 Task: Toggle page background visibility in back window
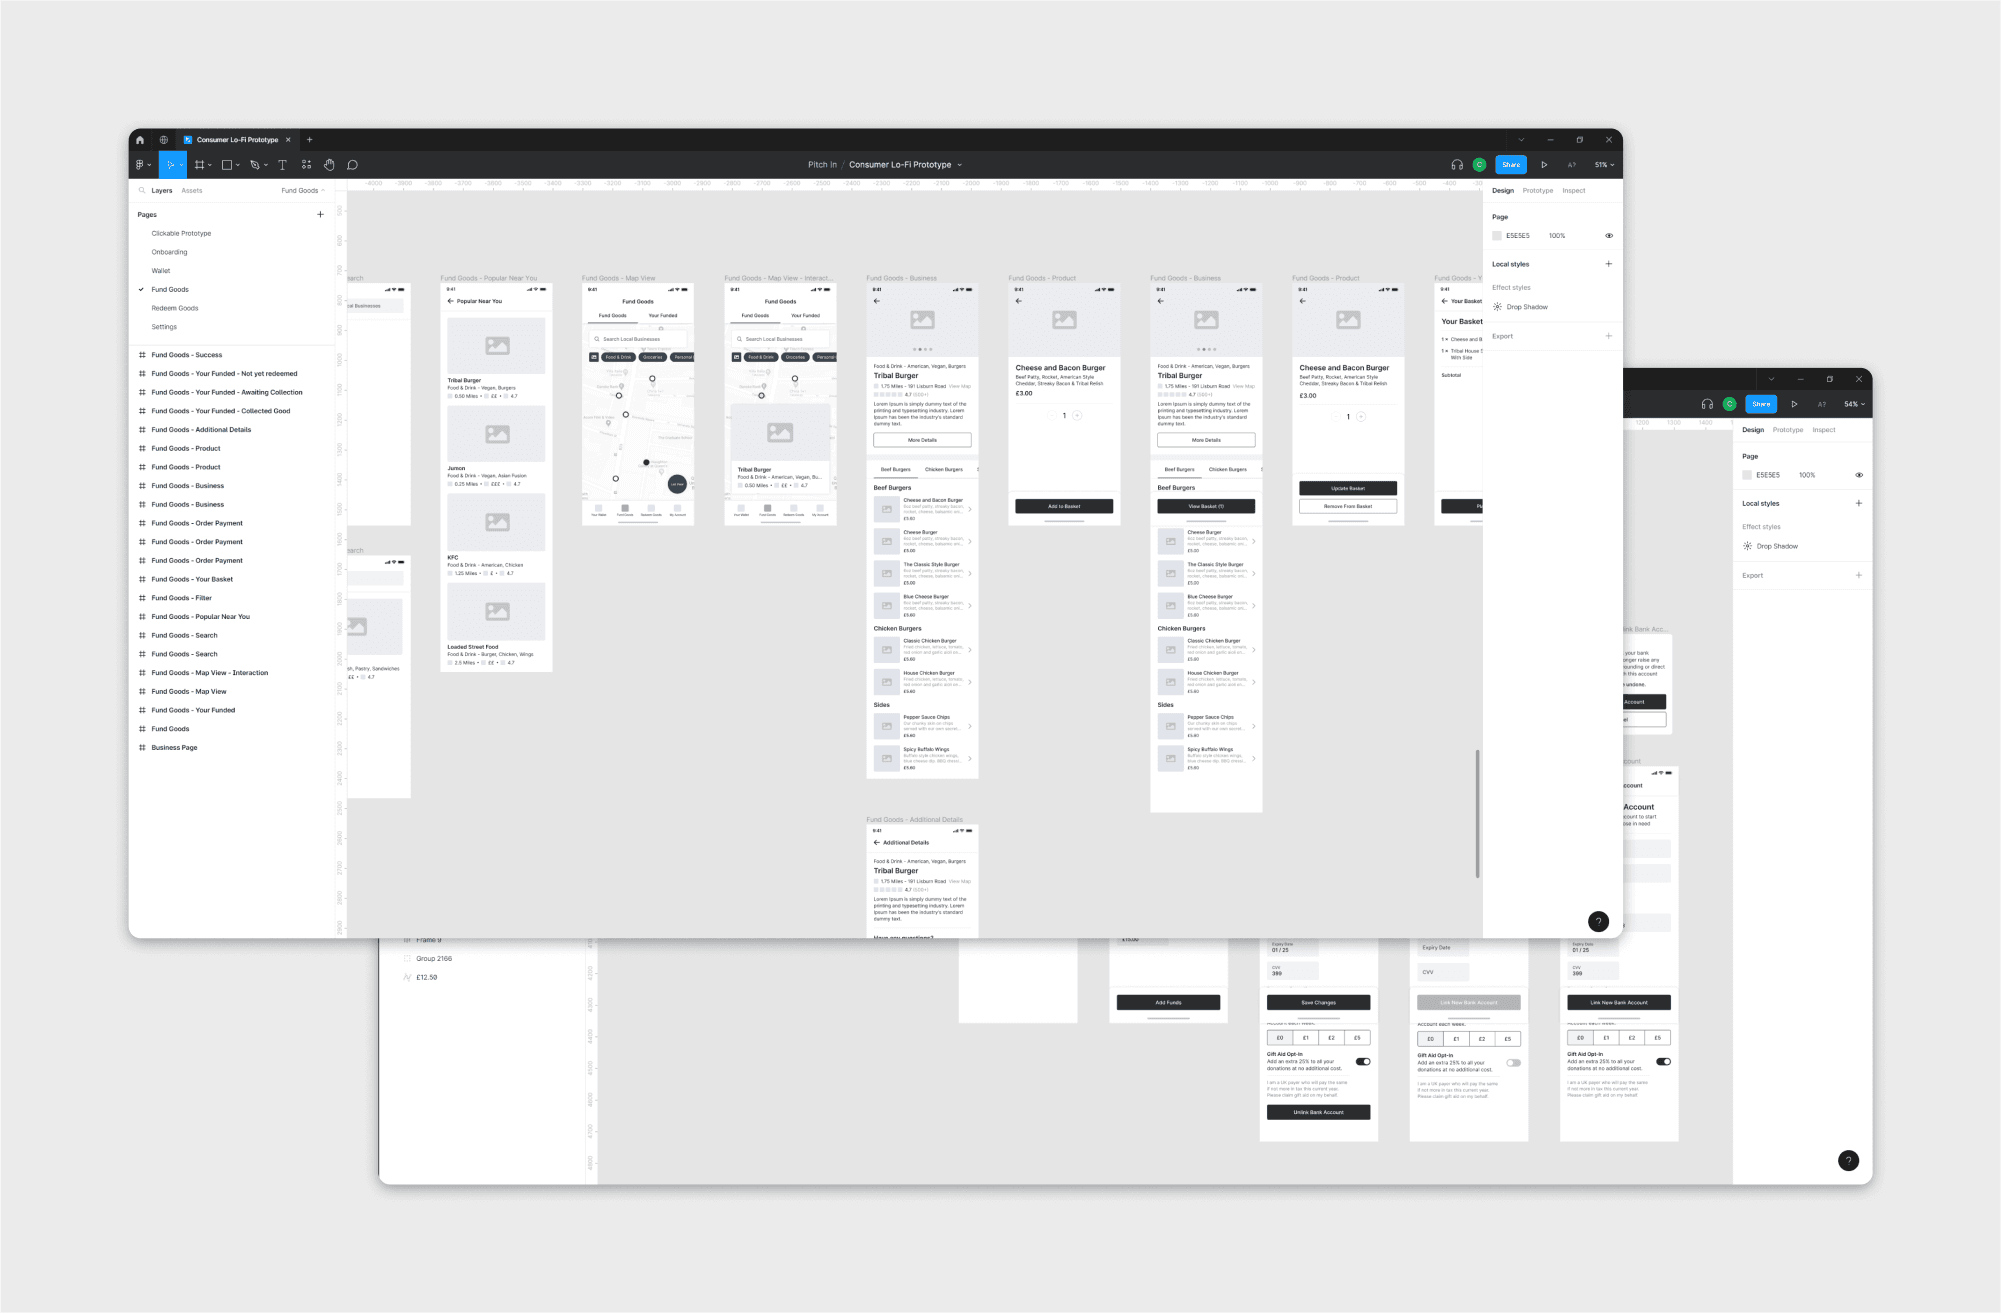coord(1859,475)
